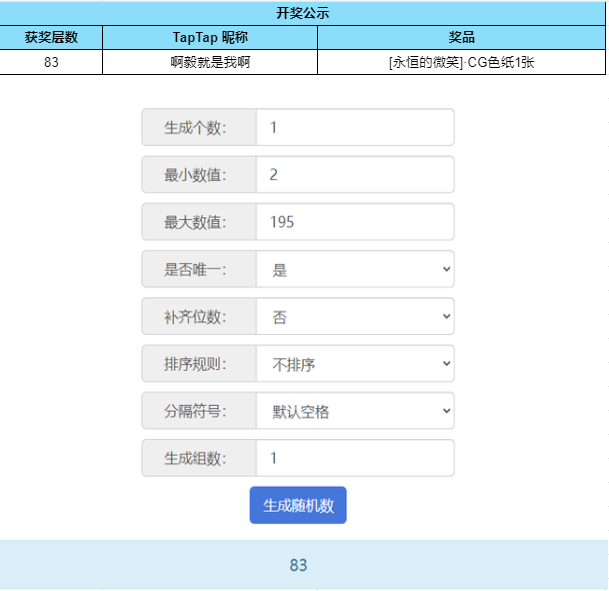Select the 最大数值 field containing 195

(355, 222)
